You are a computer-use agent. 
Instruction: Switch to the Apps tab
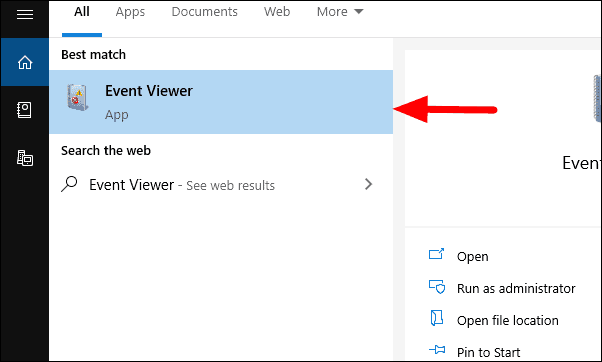coord(130,12)
